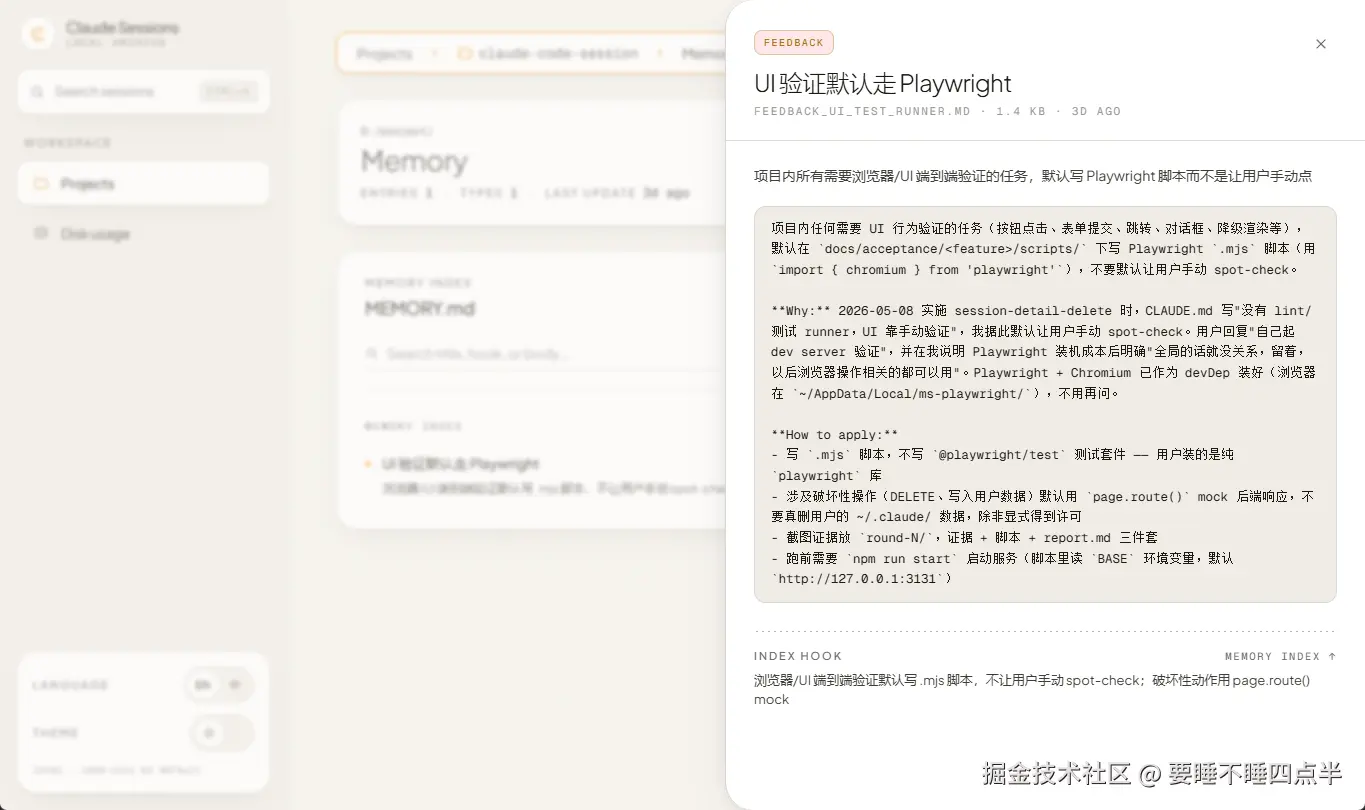
Task: Click the Claude Sessions logo icon
Action: point(38,35)
